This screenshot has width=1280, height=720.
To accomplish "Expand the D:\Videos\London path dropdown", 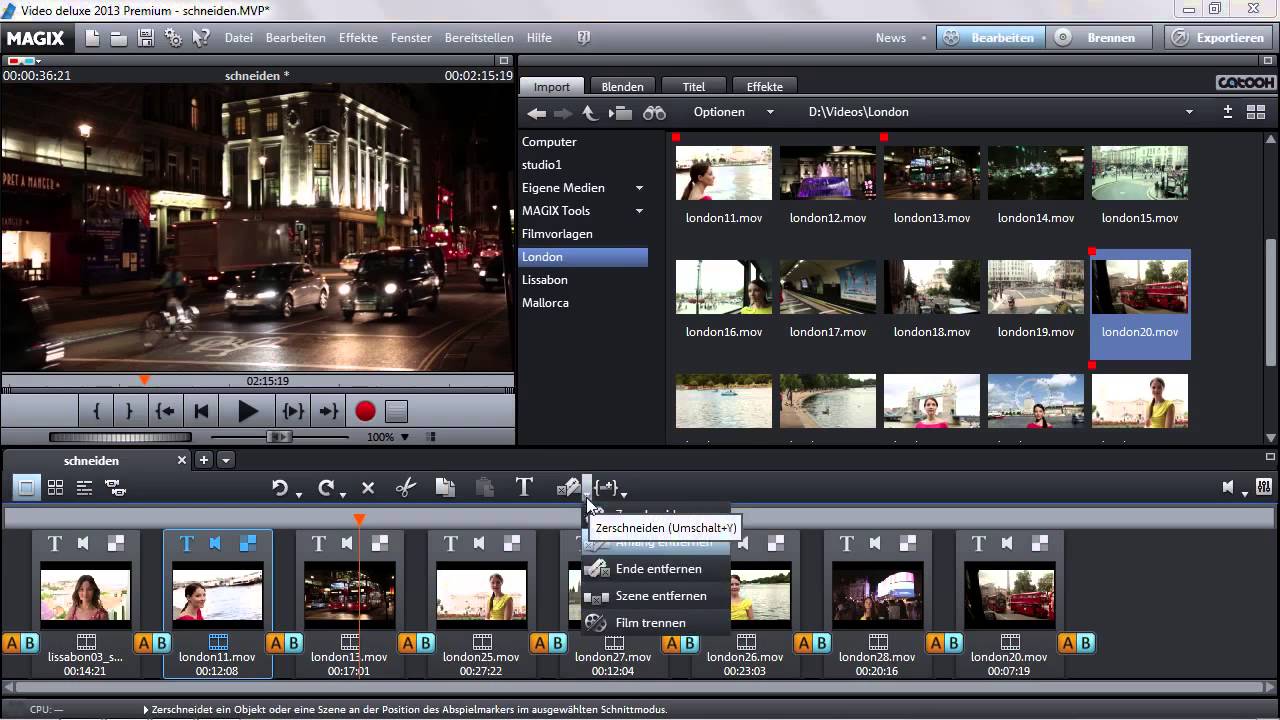I will pos(1189,112).
